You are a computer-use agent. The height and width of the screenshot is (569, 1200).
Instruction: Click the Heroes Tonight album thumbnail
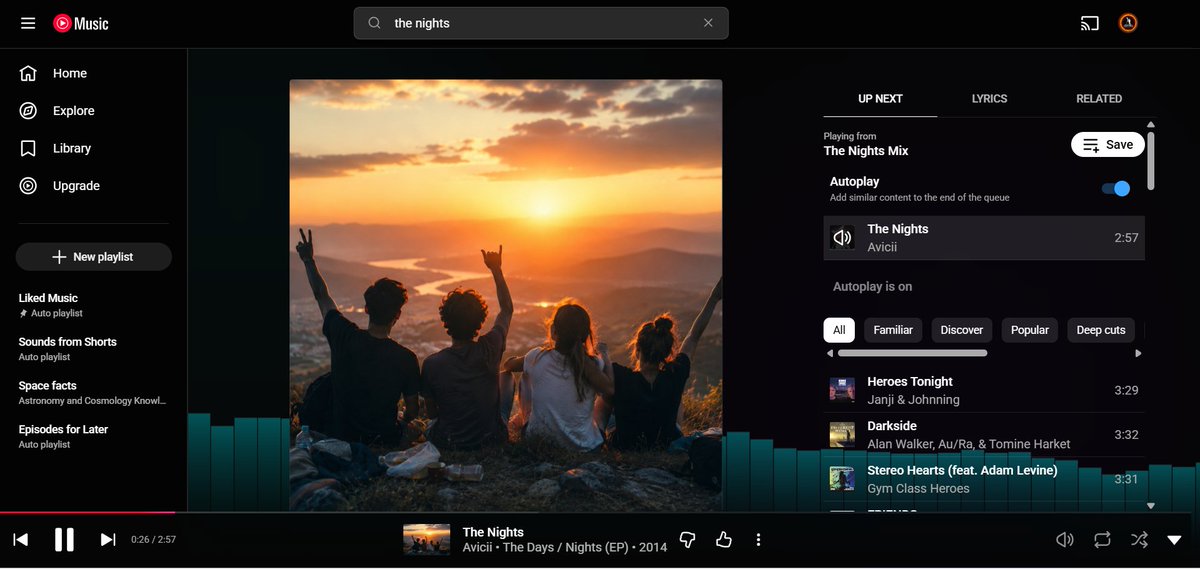(x=842, y=390)
